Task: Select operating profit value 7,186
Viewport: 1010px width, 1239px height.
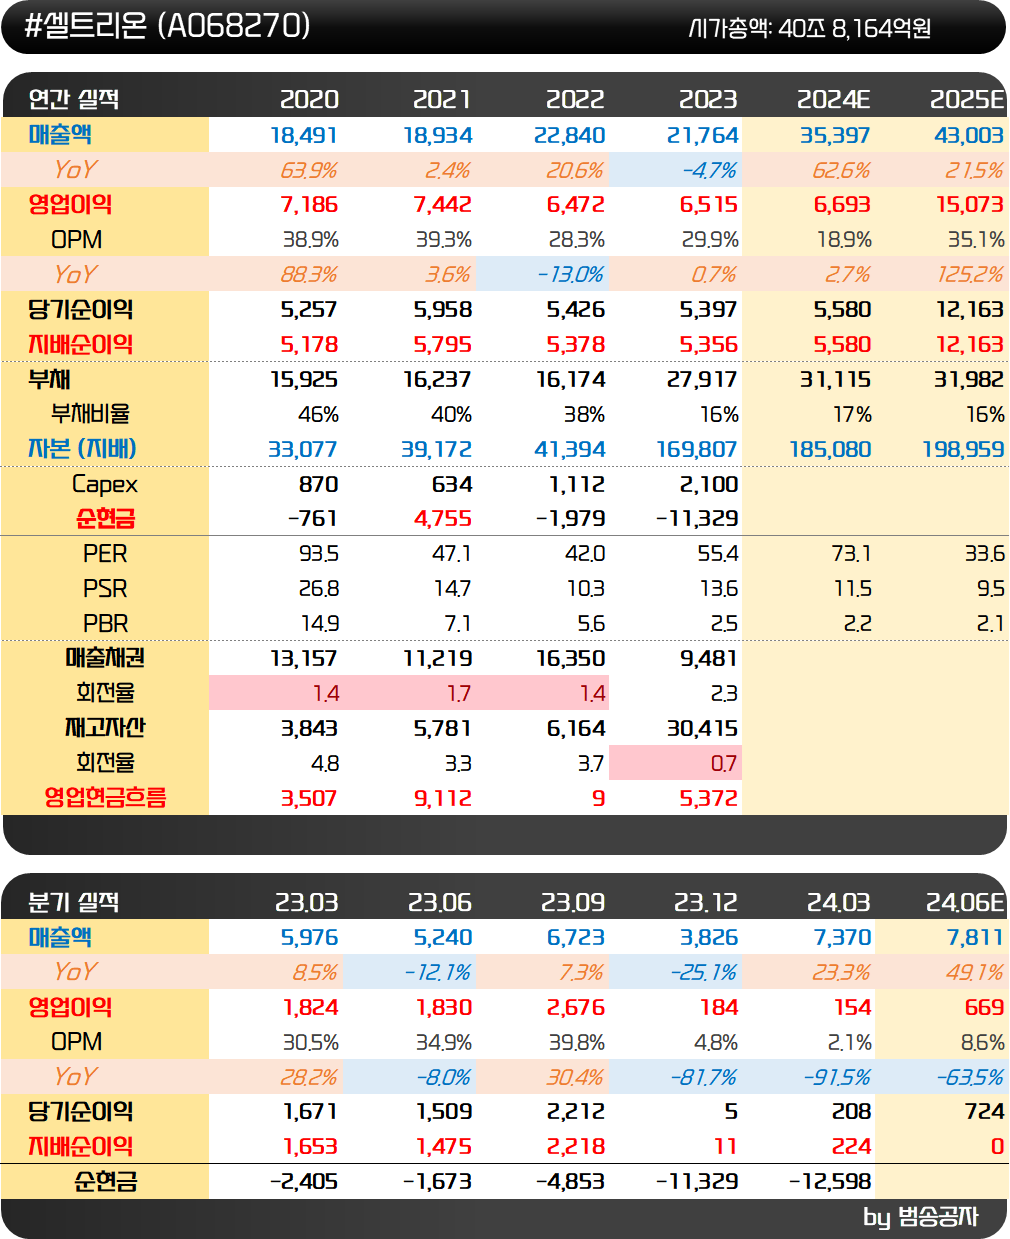Action: 309,204
